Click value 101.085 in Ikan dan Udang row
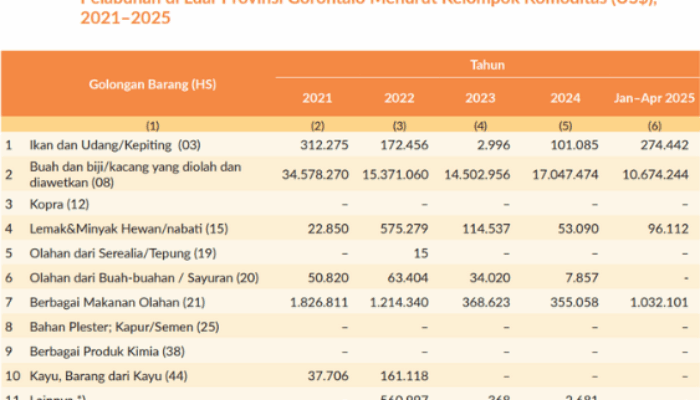 [574, 145]
